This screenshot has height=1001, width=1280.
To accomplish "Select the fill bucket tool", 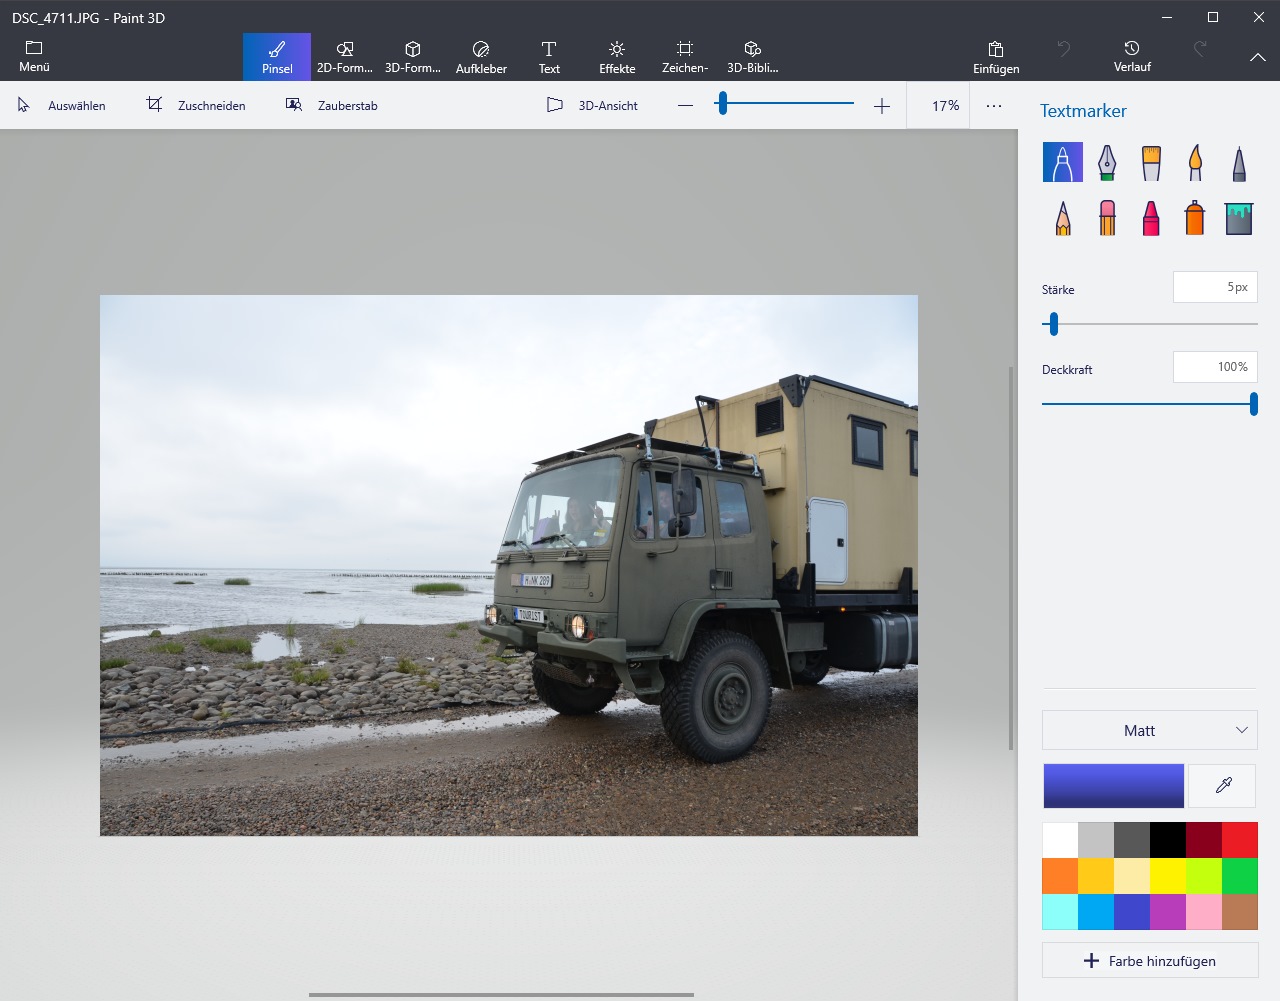I will tap(1239, 217).
